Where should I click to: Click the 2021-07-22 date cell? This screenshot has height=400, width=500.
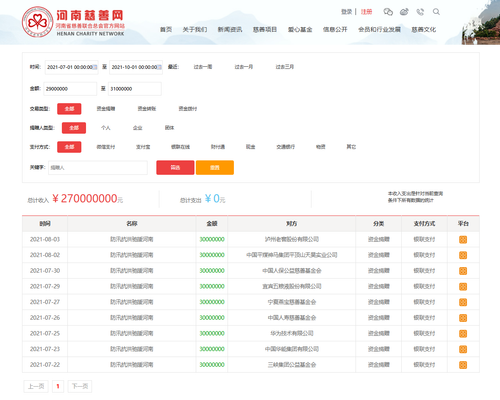click(45, 365)
